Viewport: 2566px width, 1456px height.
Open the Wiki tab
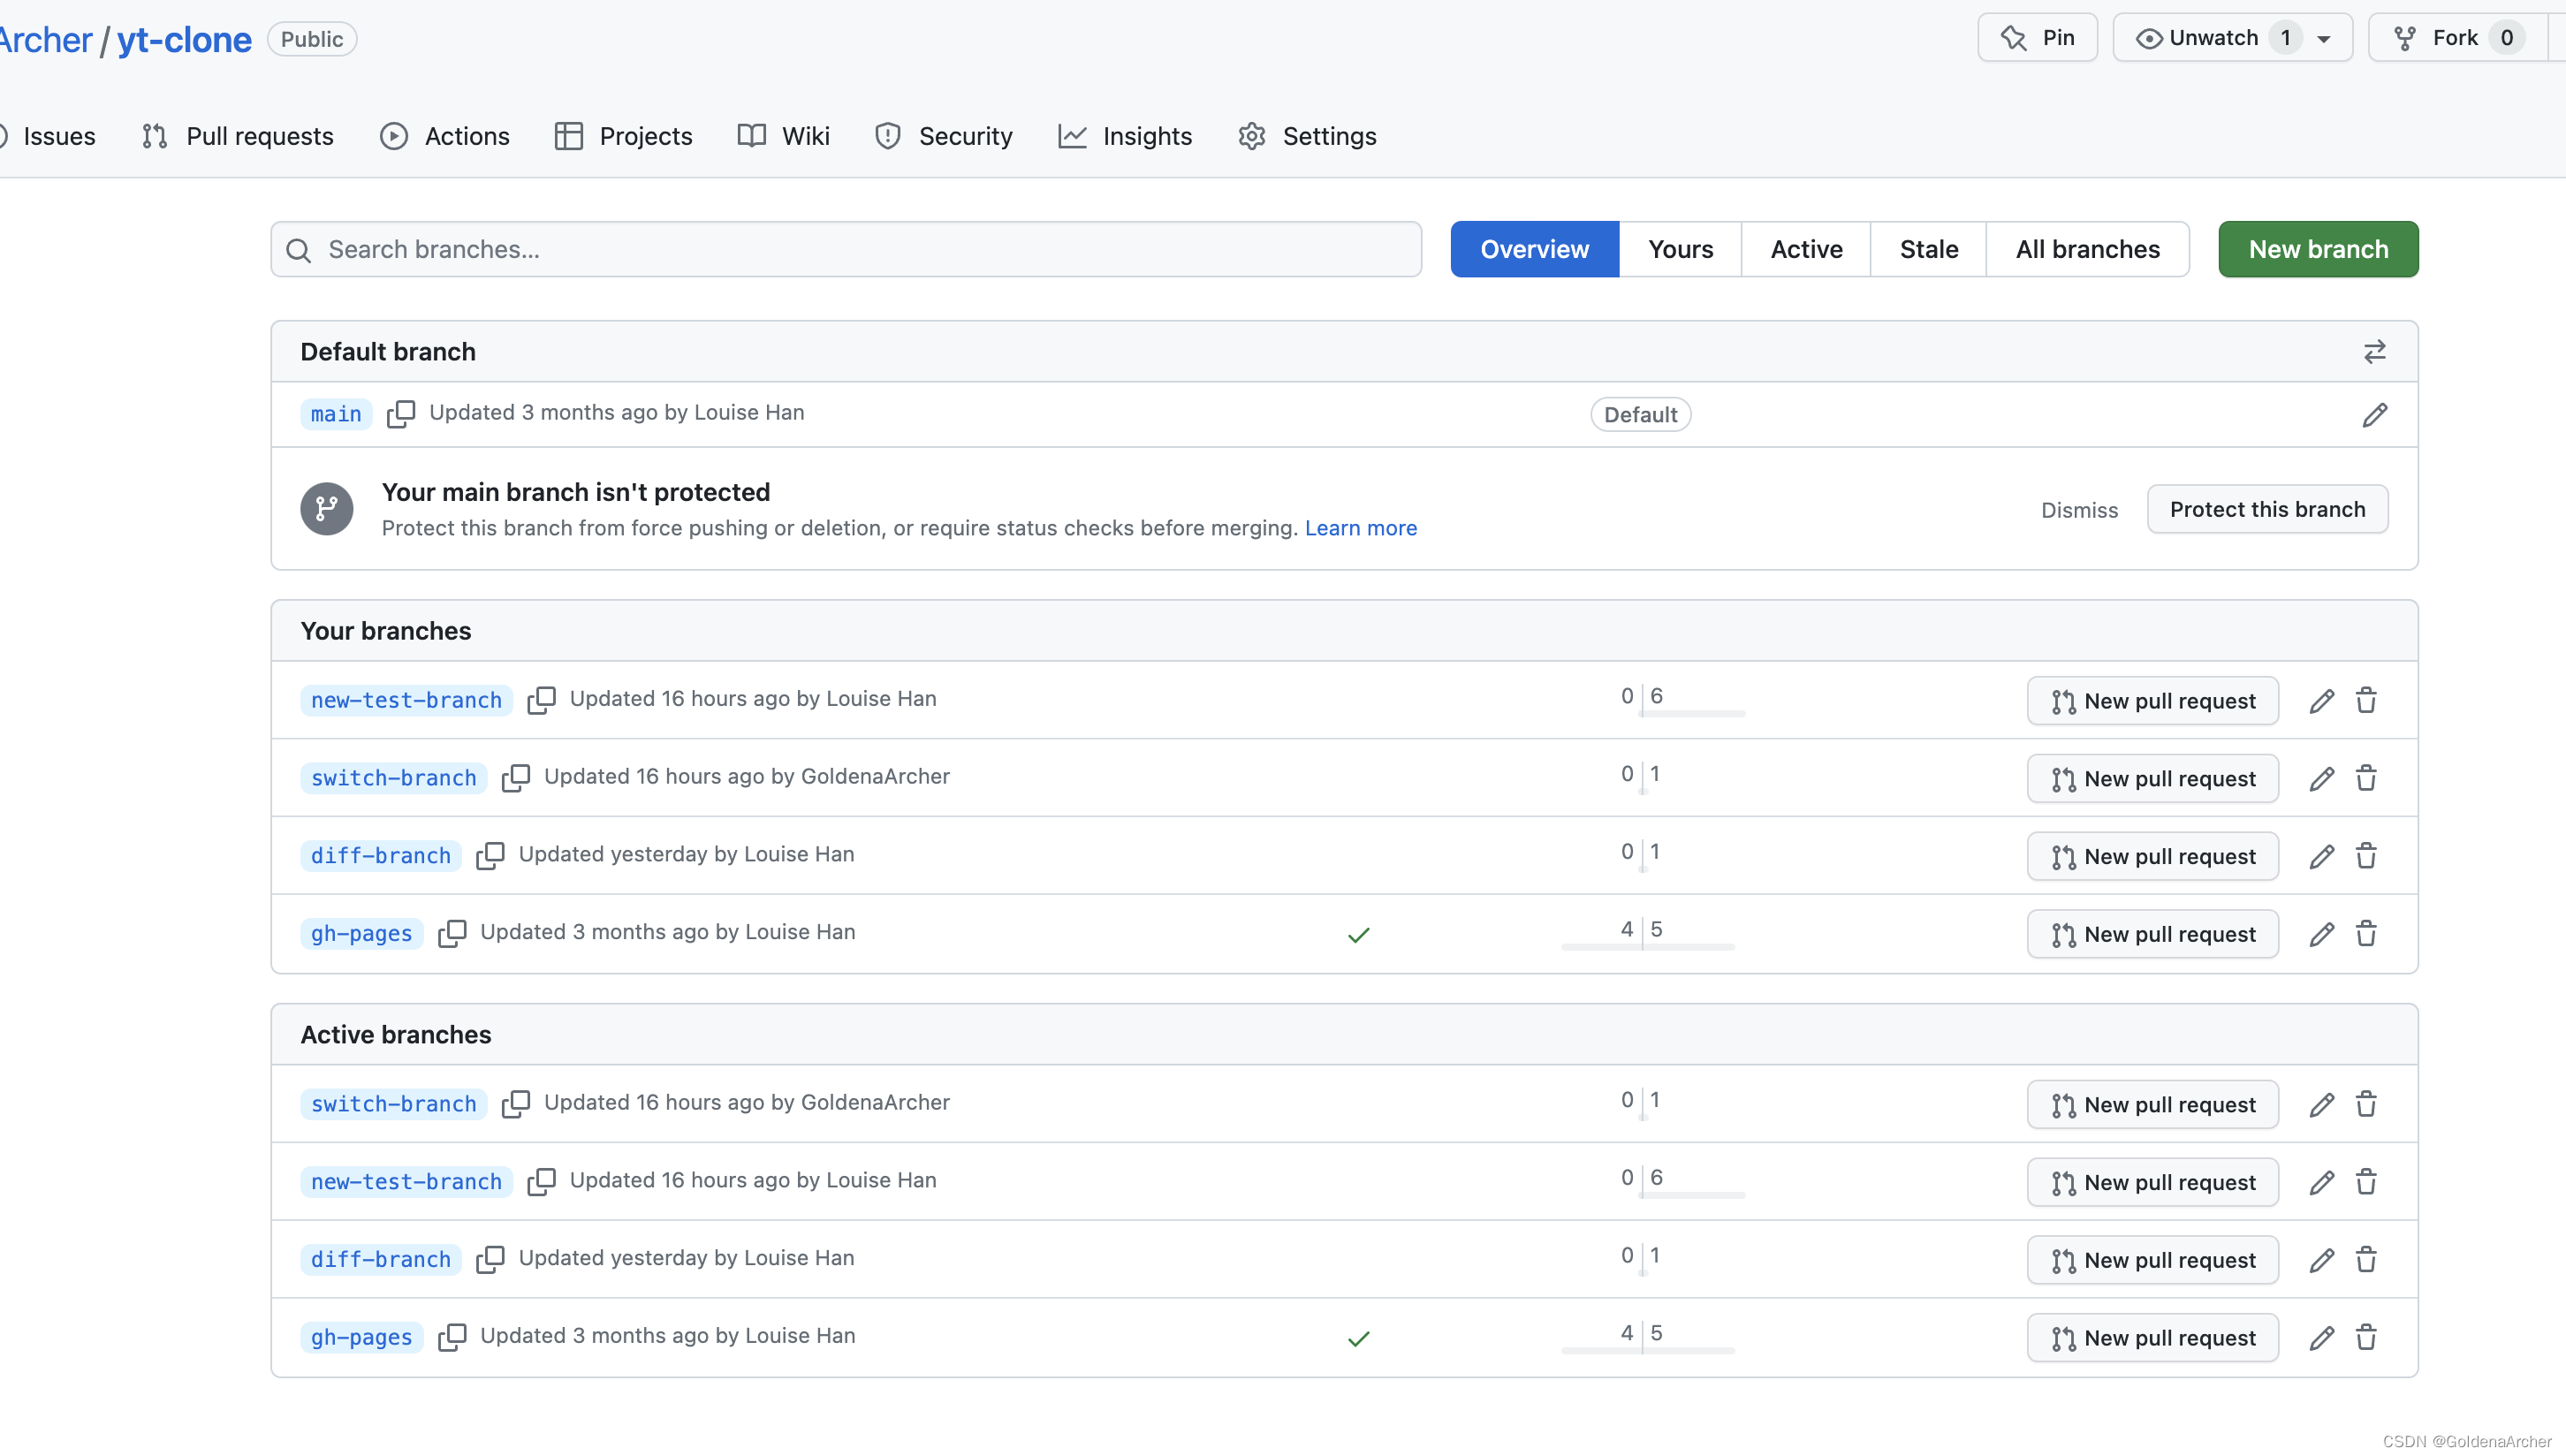[x=784, y=136]
